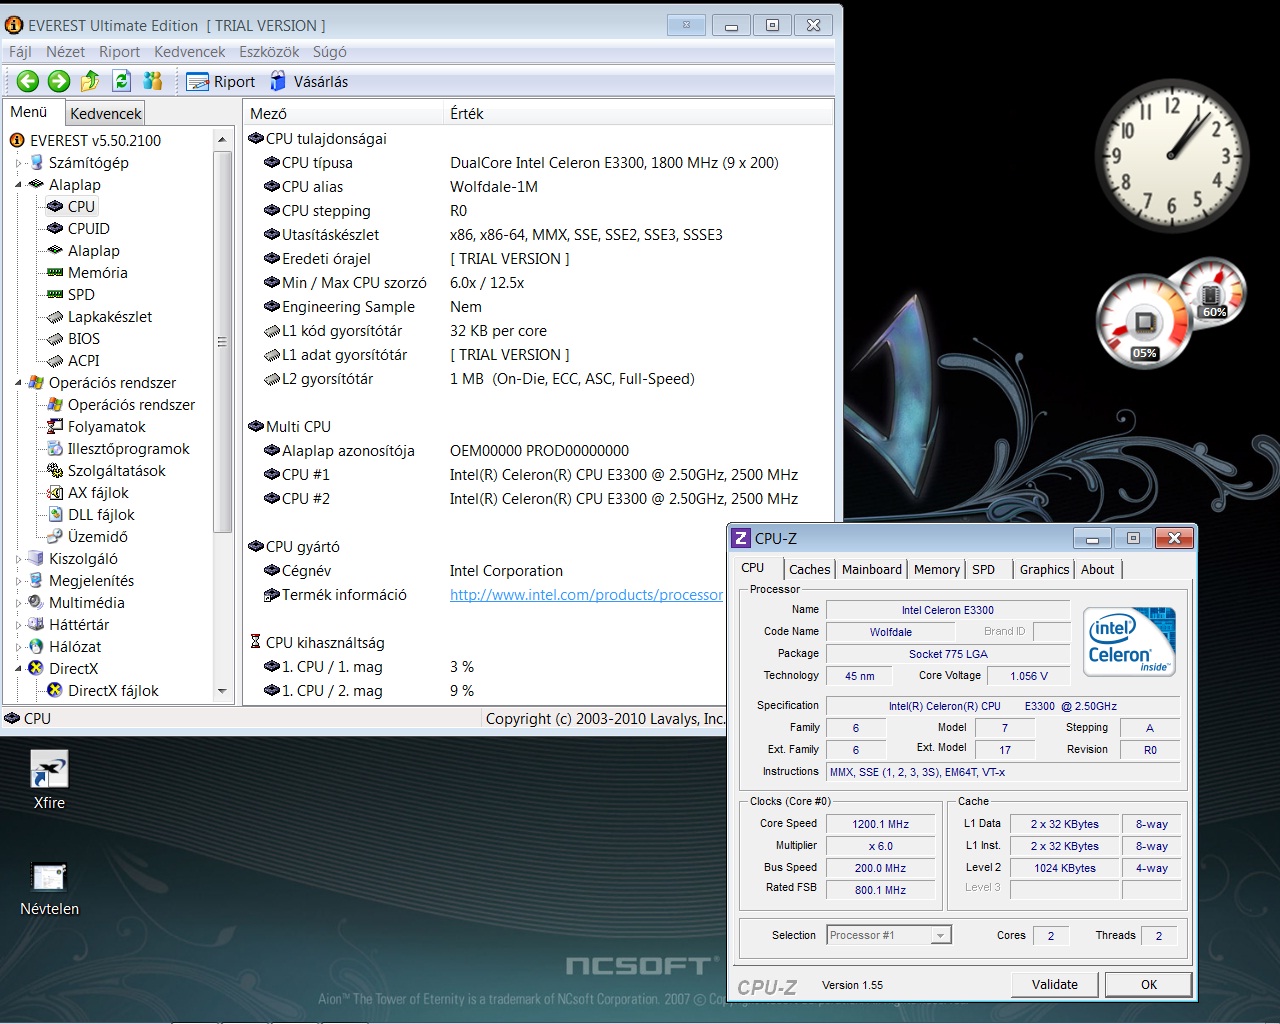Select the BIOS tree item
Image resolution: width=1280 pixels, height=1024 pixels.
84,339
